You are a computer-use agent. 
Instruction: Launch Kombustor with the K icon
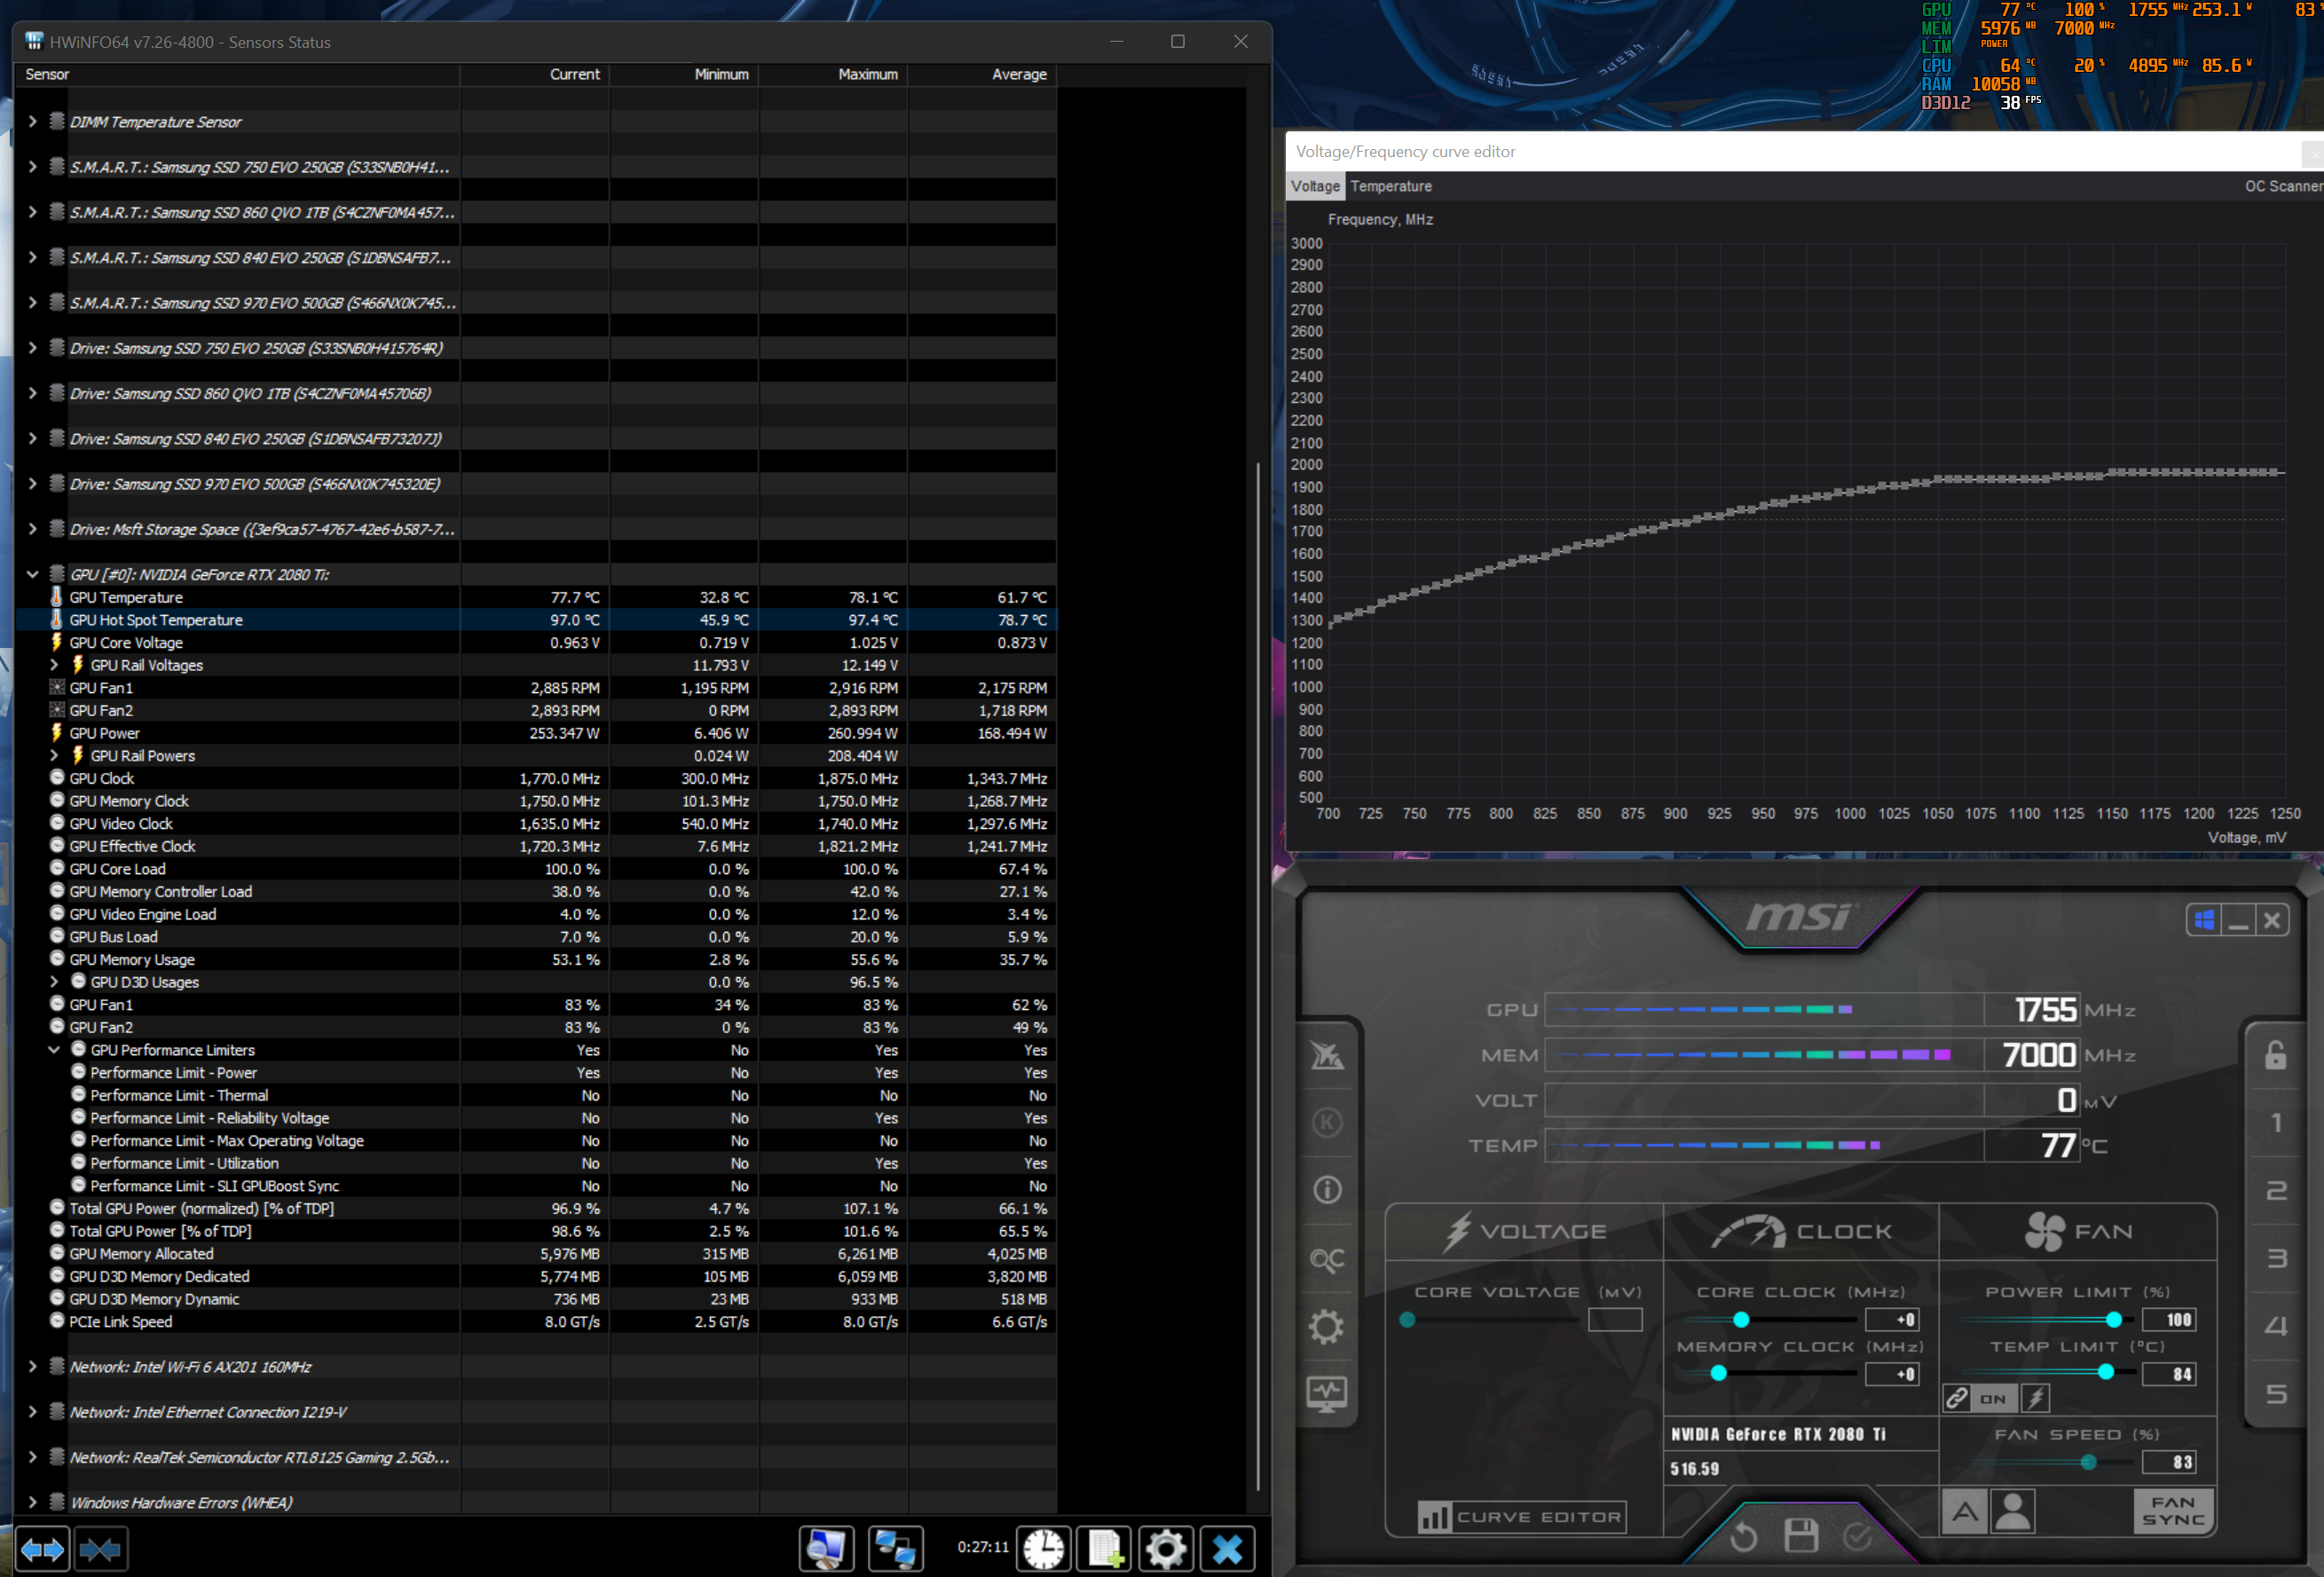[1327, 1122]
